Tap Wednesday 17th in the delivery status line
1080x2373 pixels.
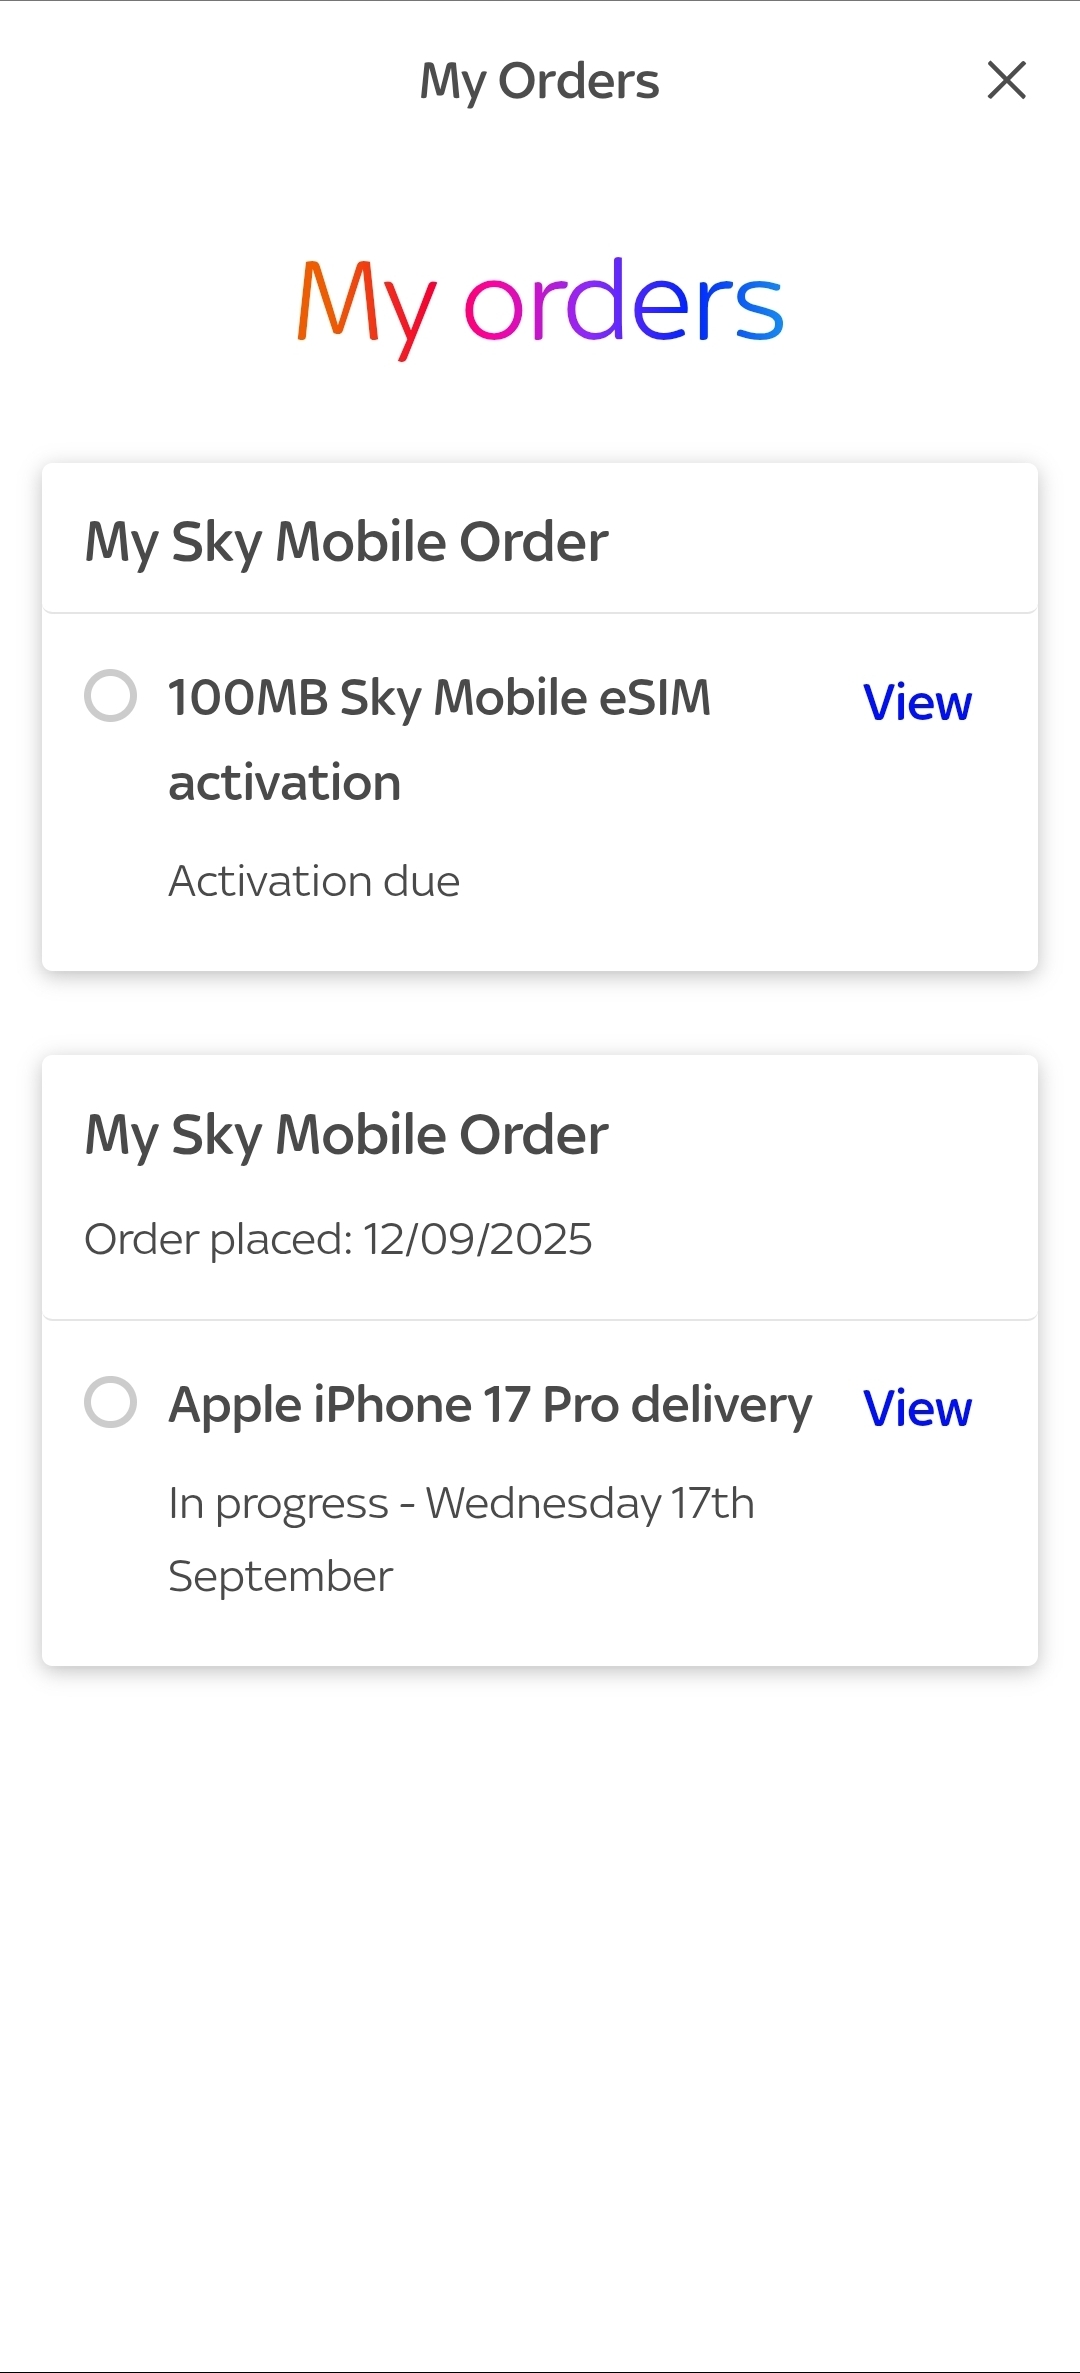[x=590, y=1504]
